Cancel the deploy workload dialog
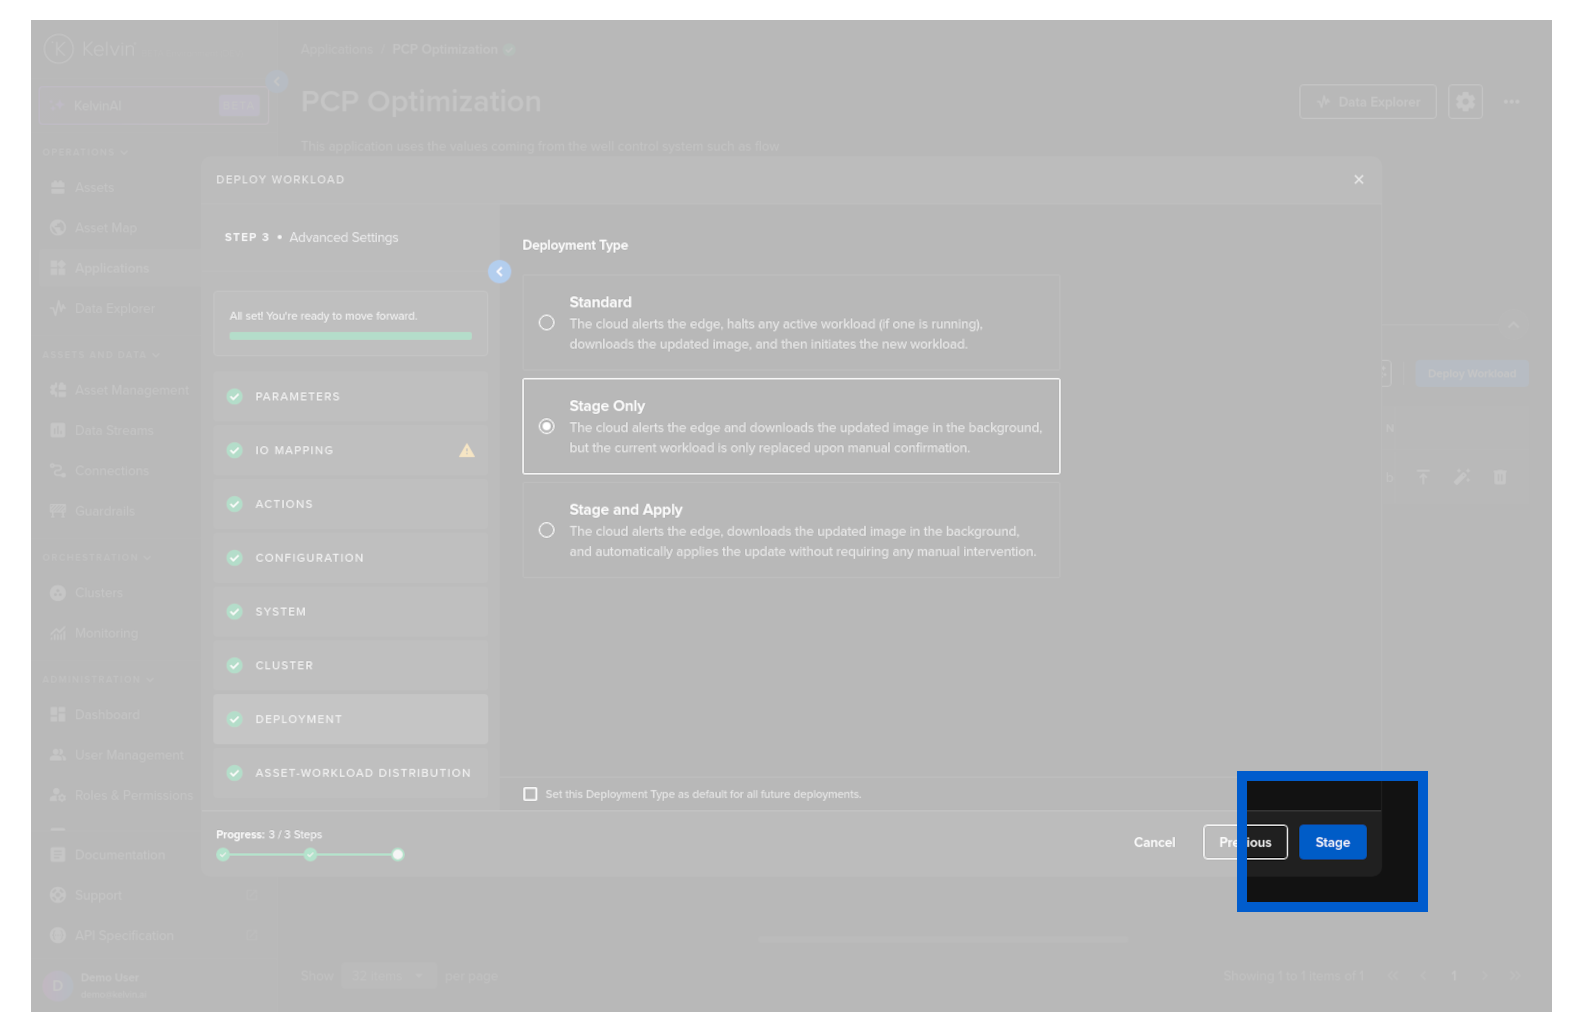 (x=1154, y=842)
